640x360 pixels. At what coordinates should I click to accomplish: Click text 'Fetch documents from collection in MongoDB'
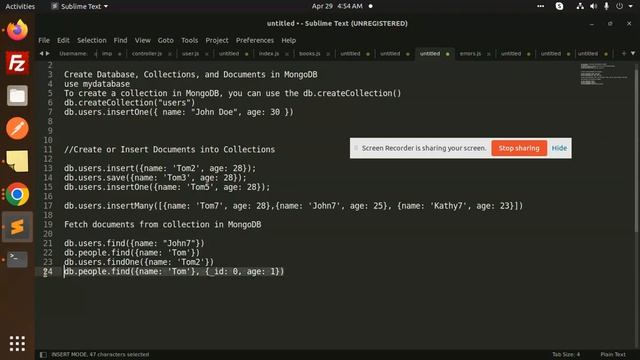click(x=162, y=224)
